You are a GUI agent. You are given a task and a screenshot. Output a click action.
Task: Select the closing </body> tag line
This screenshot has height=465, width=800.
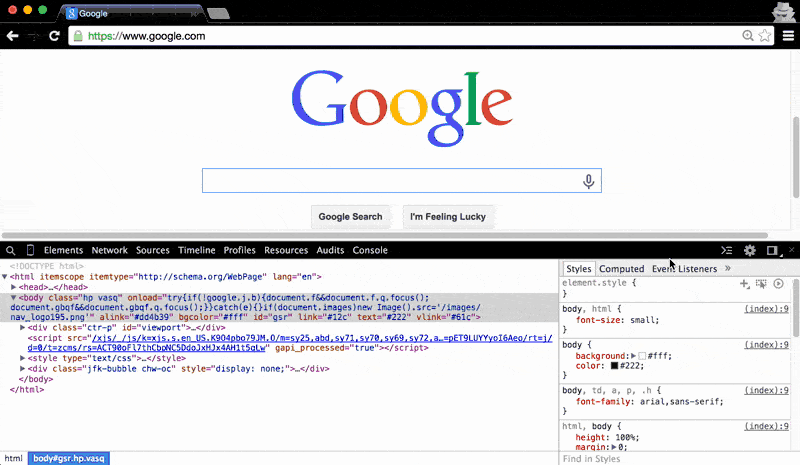(x=36, y=379)
